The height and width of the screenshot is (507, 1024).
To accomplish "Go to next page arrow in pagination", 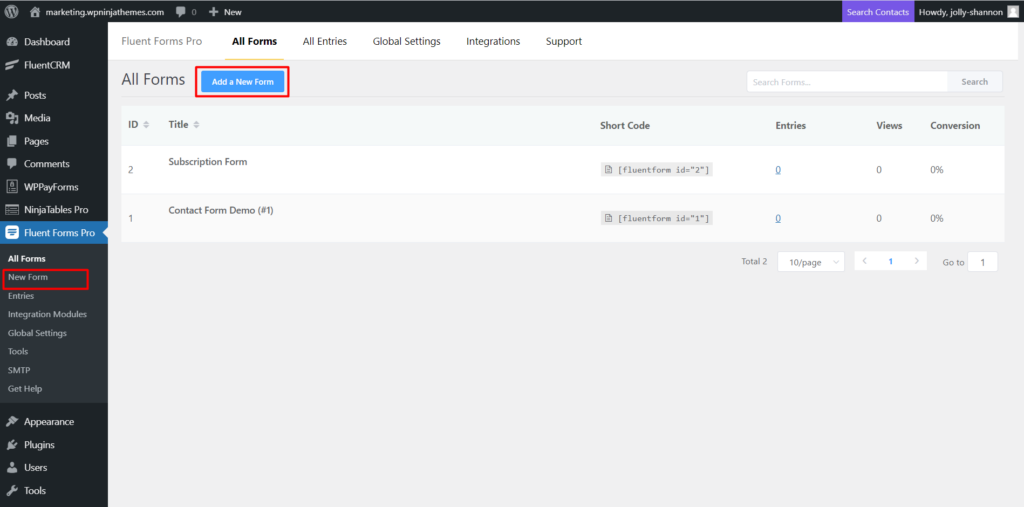I will click(x=916, y=261).
